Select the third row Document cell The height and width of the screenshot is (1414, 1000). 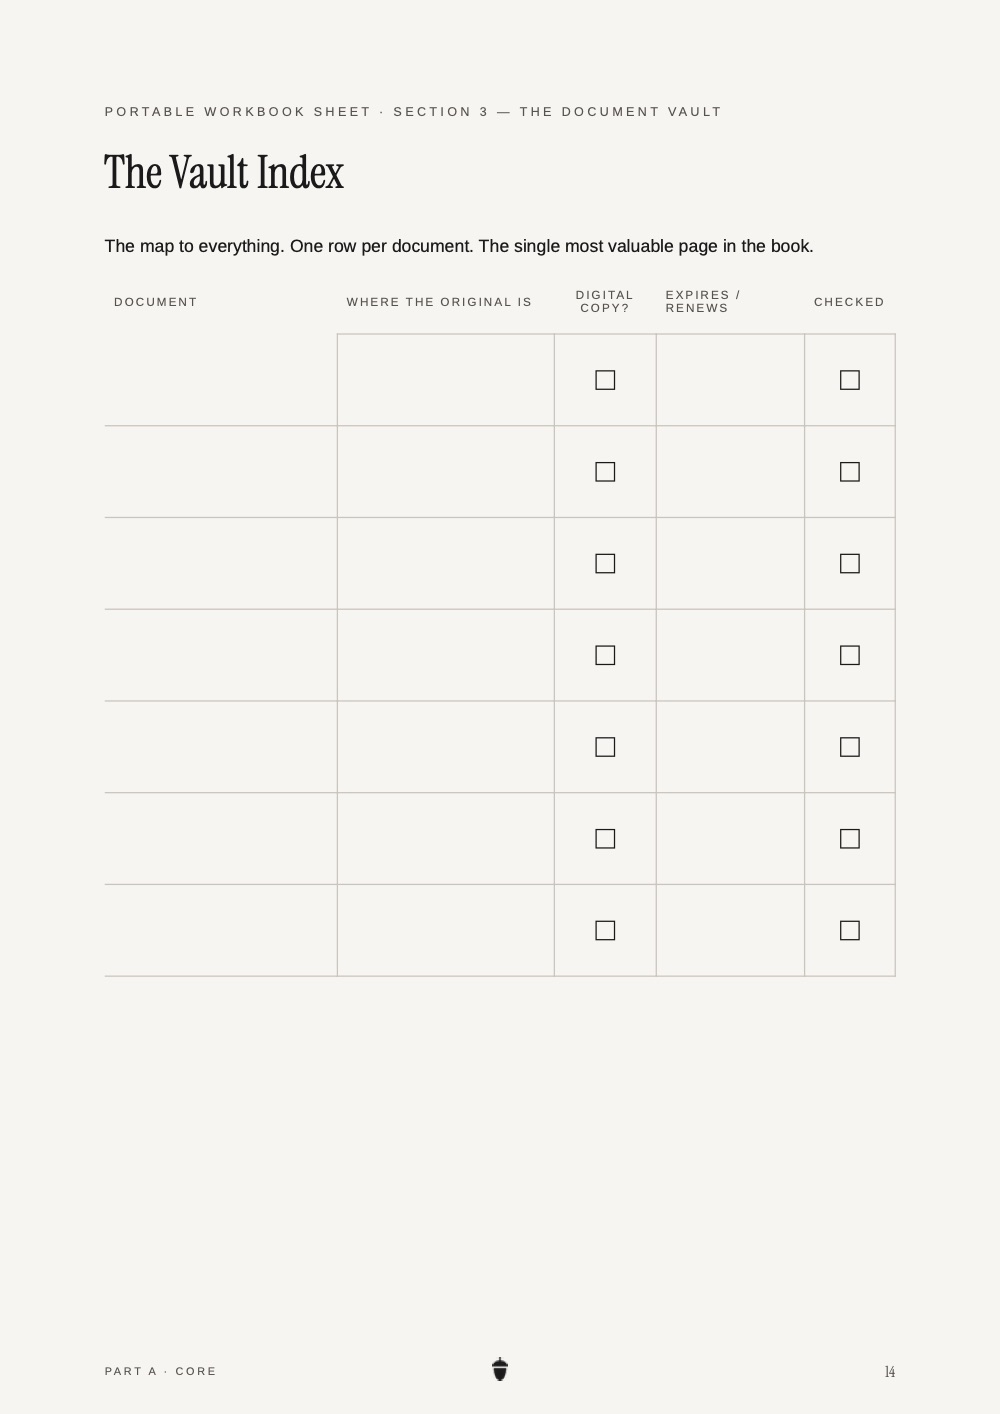[221, 564]
